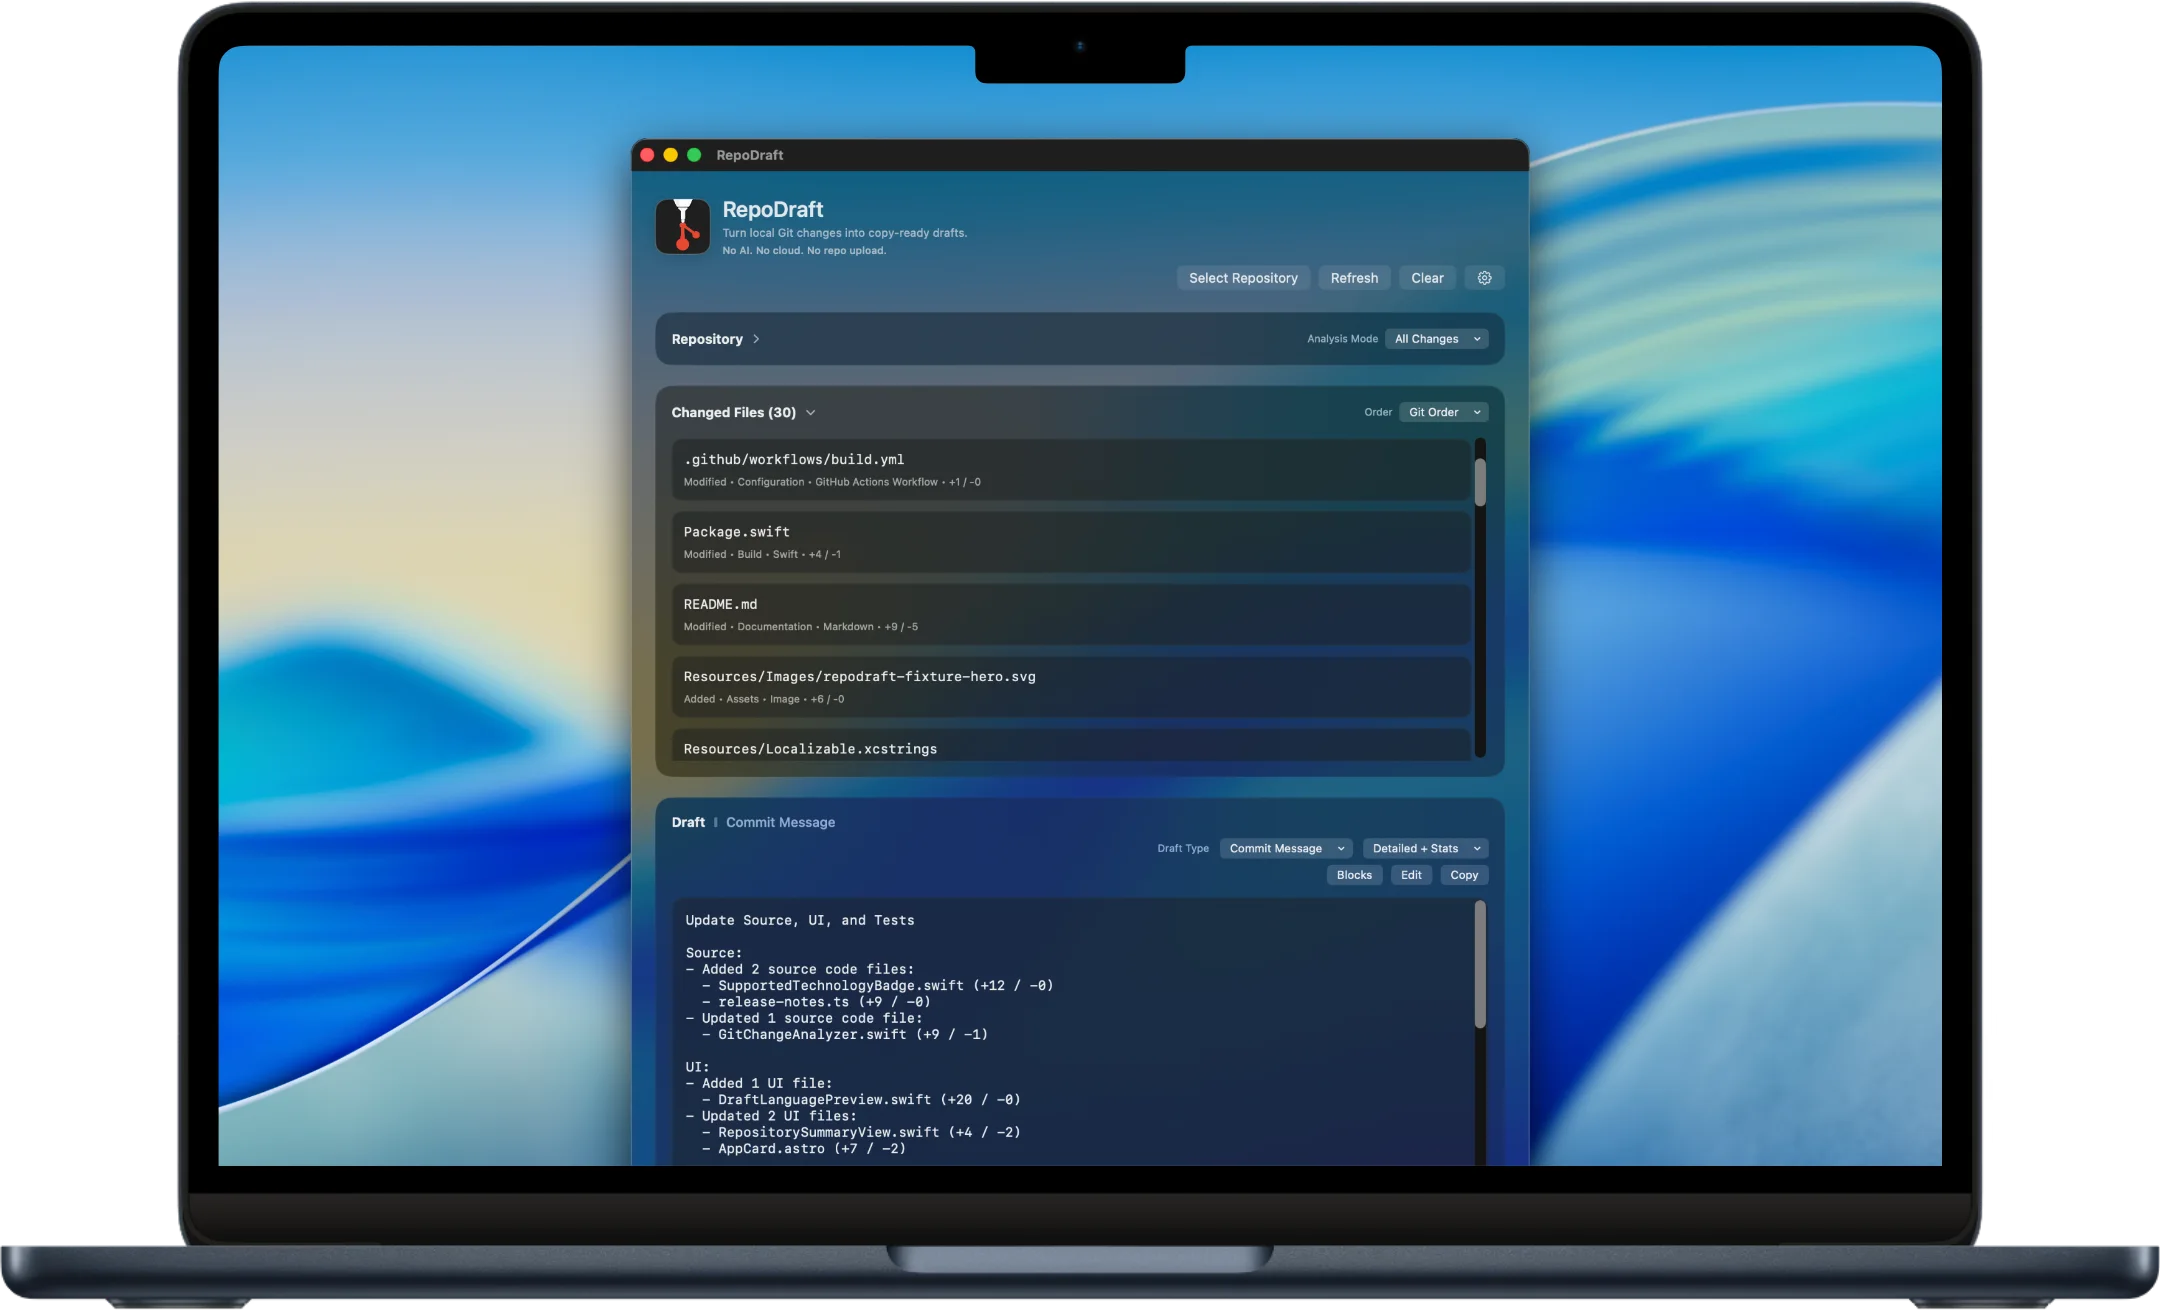Click the Commit Message subtitle beside Draft
This screenshot has width=2160, height=1310.
780,822
